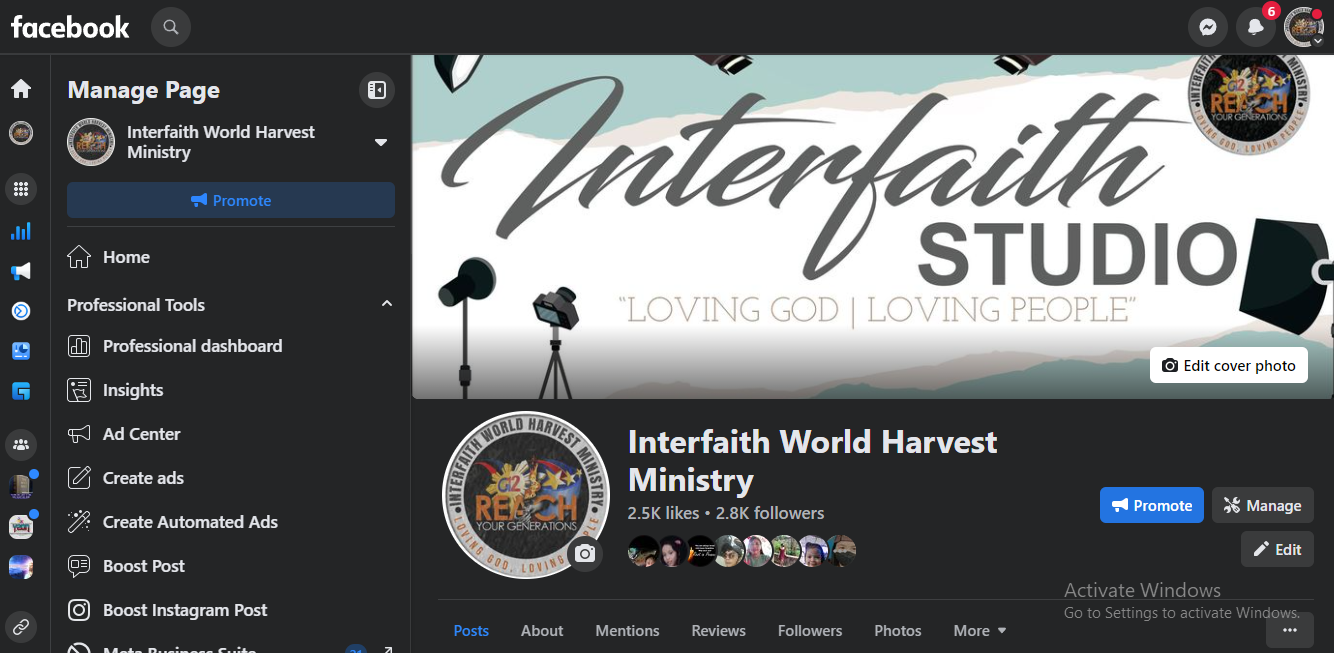Open Professional dashboard

[231, 346]
